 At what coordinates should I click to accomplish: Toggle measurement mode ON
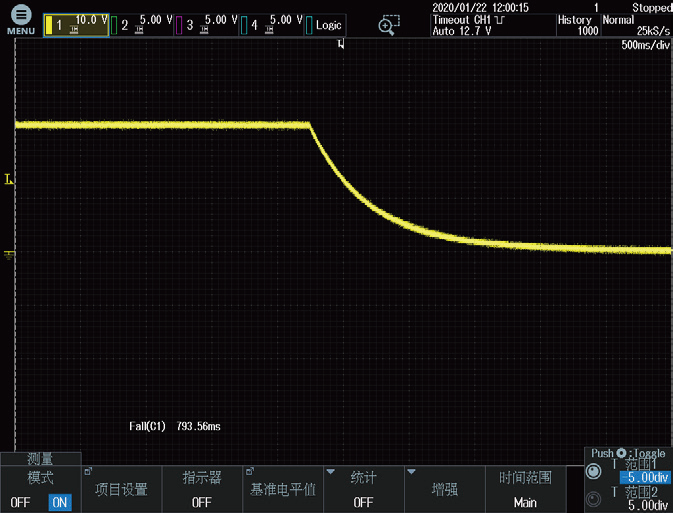pyautogui.click(x=60, y=502)
